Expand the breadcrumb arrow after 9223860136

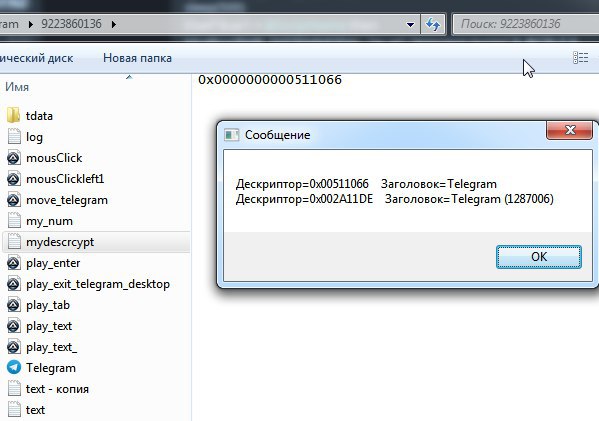click(113, 24)
